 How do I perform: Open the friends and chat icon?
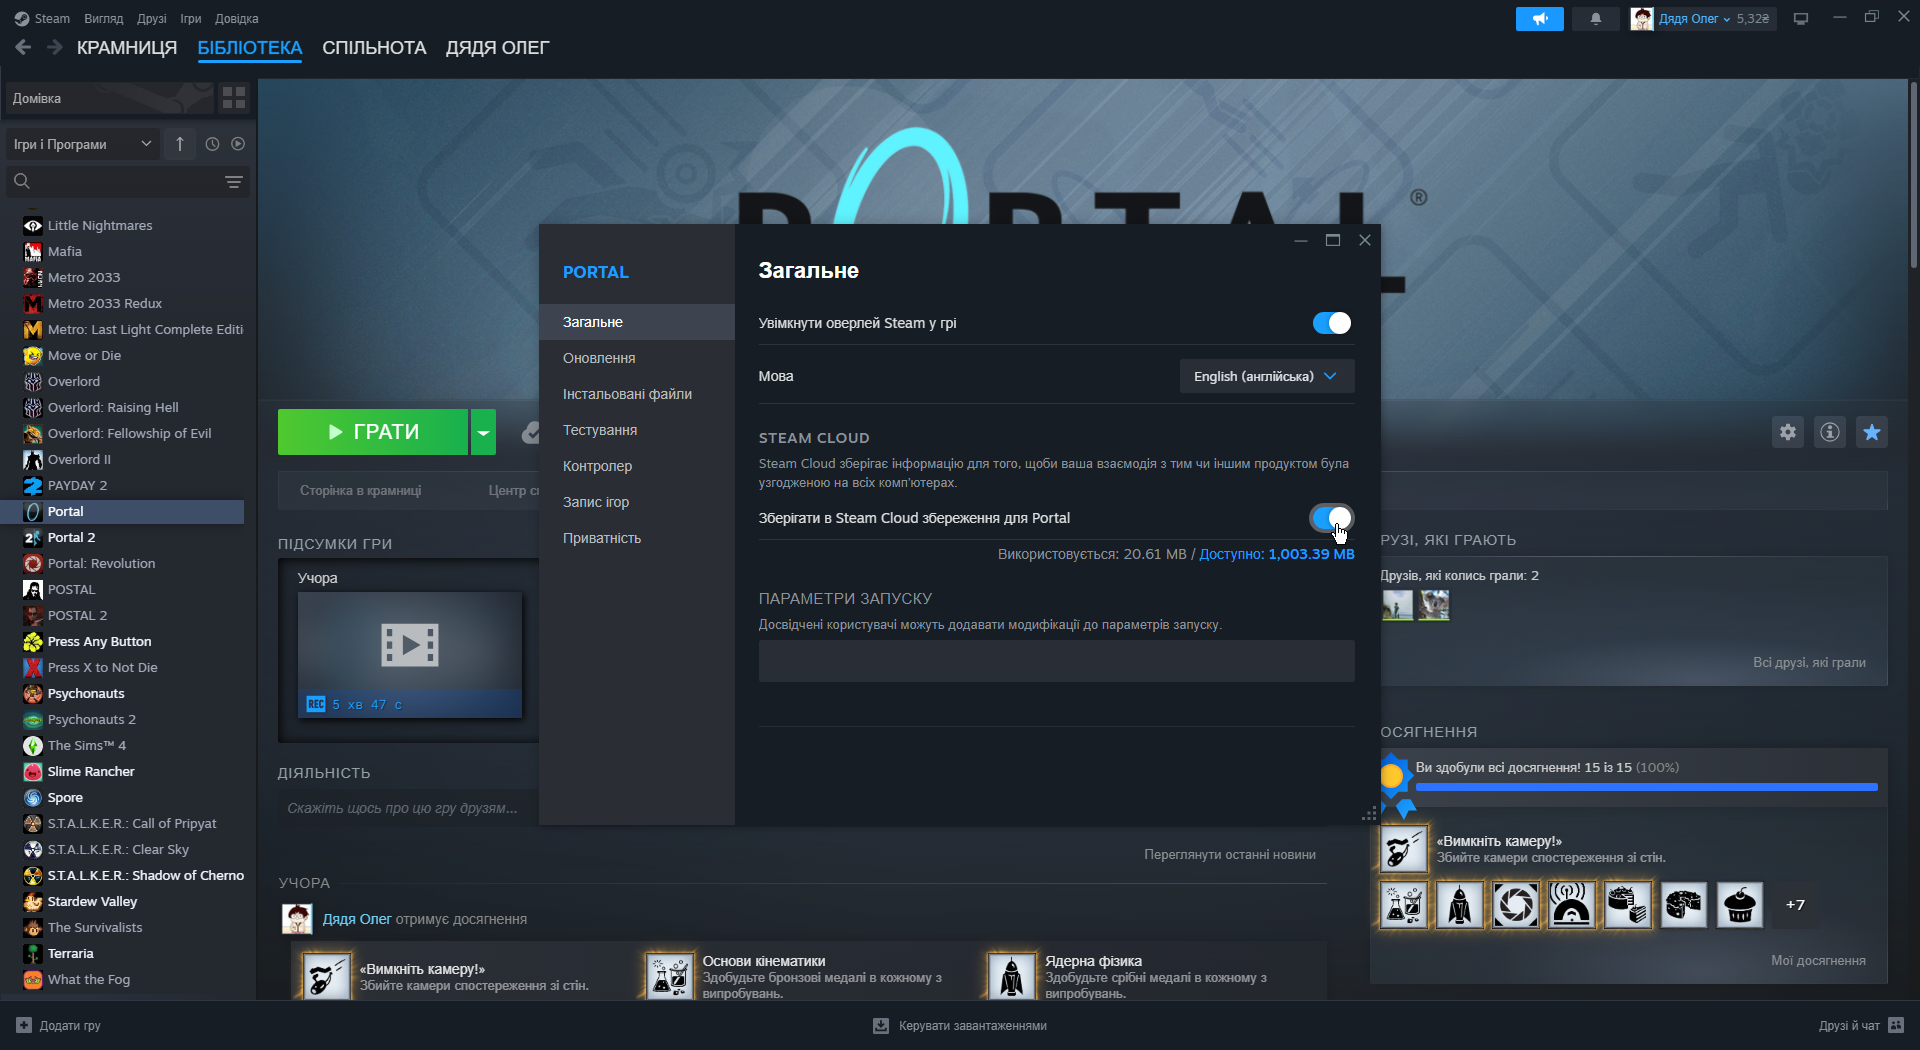pyautogui.click(x=1897, y=1025)
